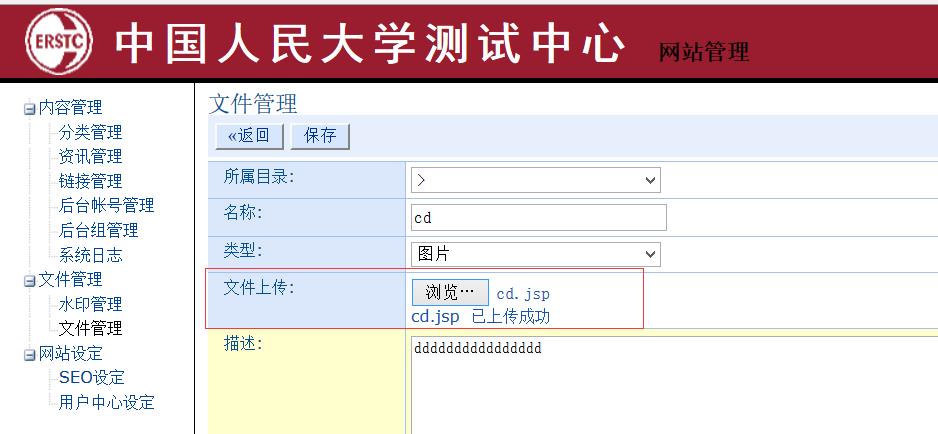Click the 名称 input field containing cd

pos(538,217)
